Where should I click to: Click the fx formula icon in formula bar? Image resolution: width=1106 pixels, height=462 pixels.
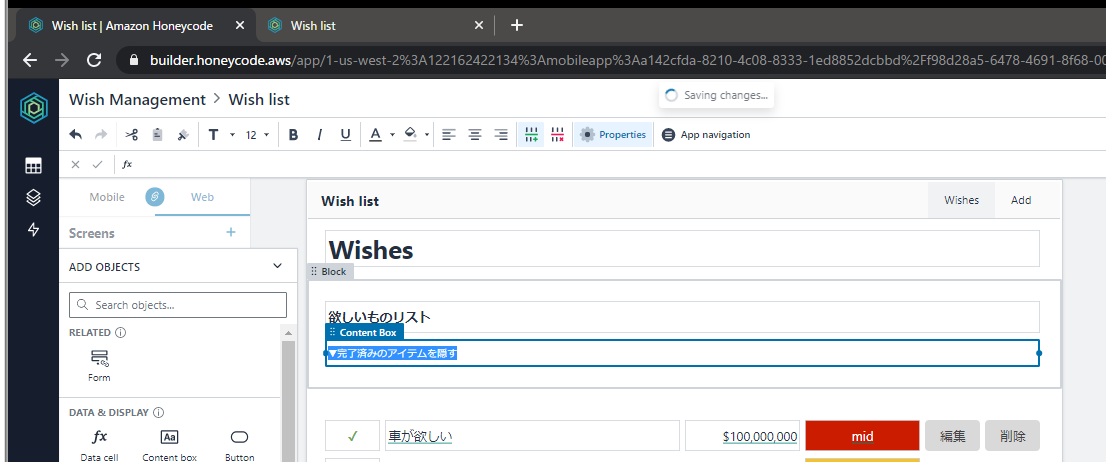pyautogui.click(x=127, y=164)
